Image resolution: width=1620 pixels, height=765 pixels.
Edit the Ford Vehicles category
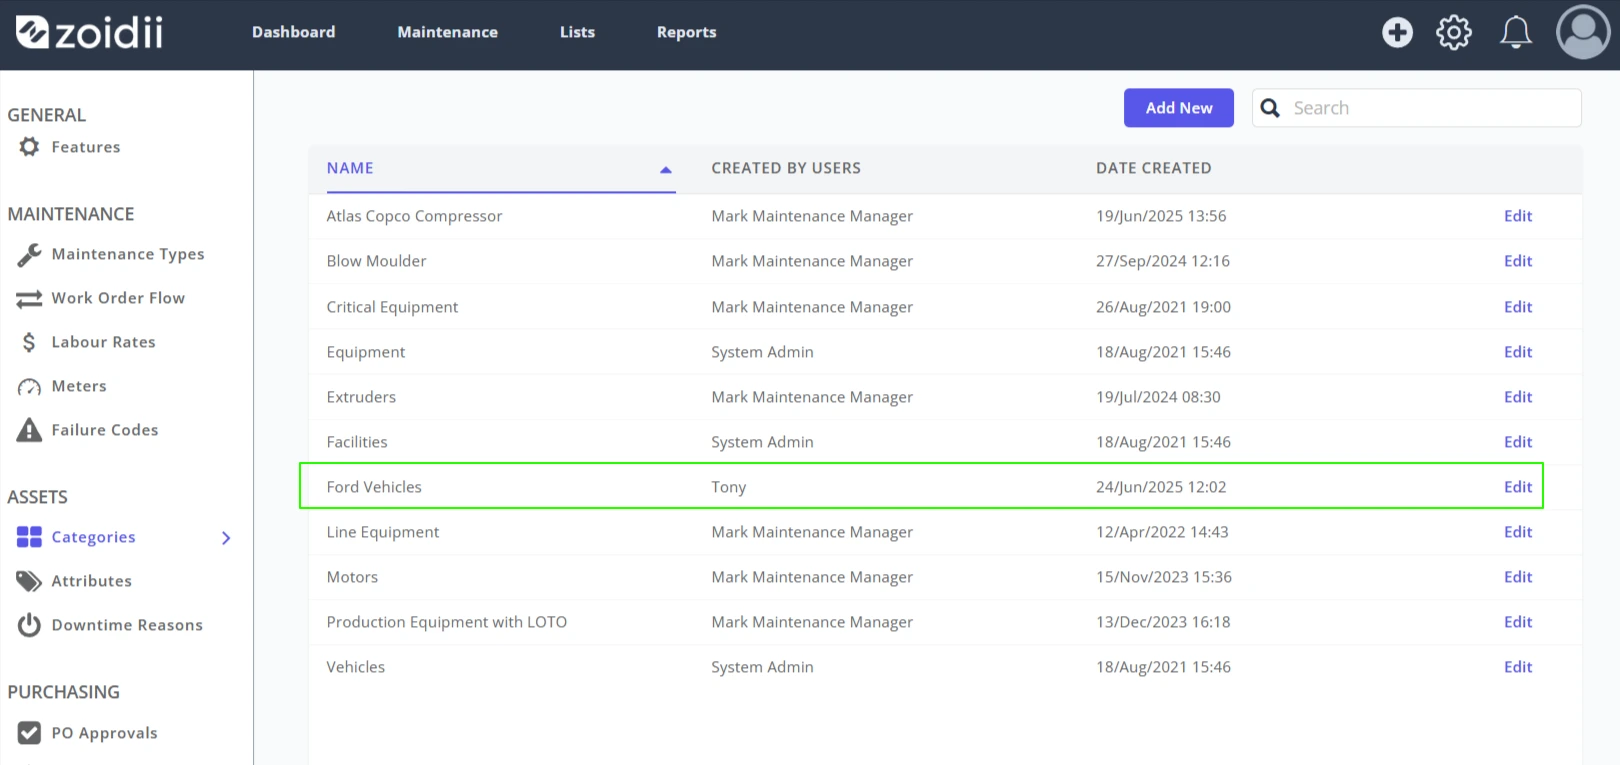click(x=1518, y=487)
